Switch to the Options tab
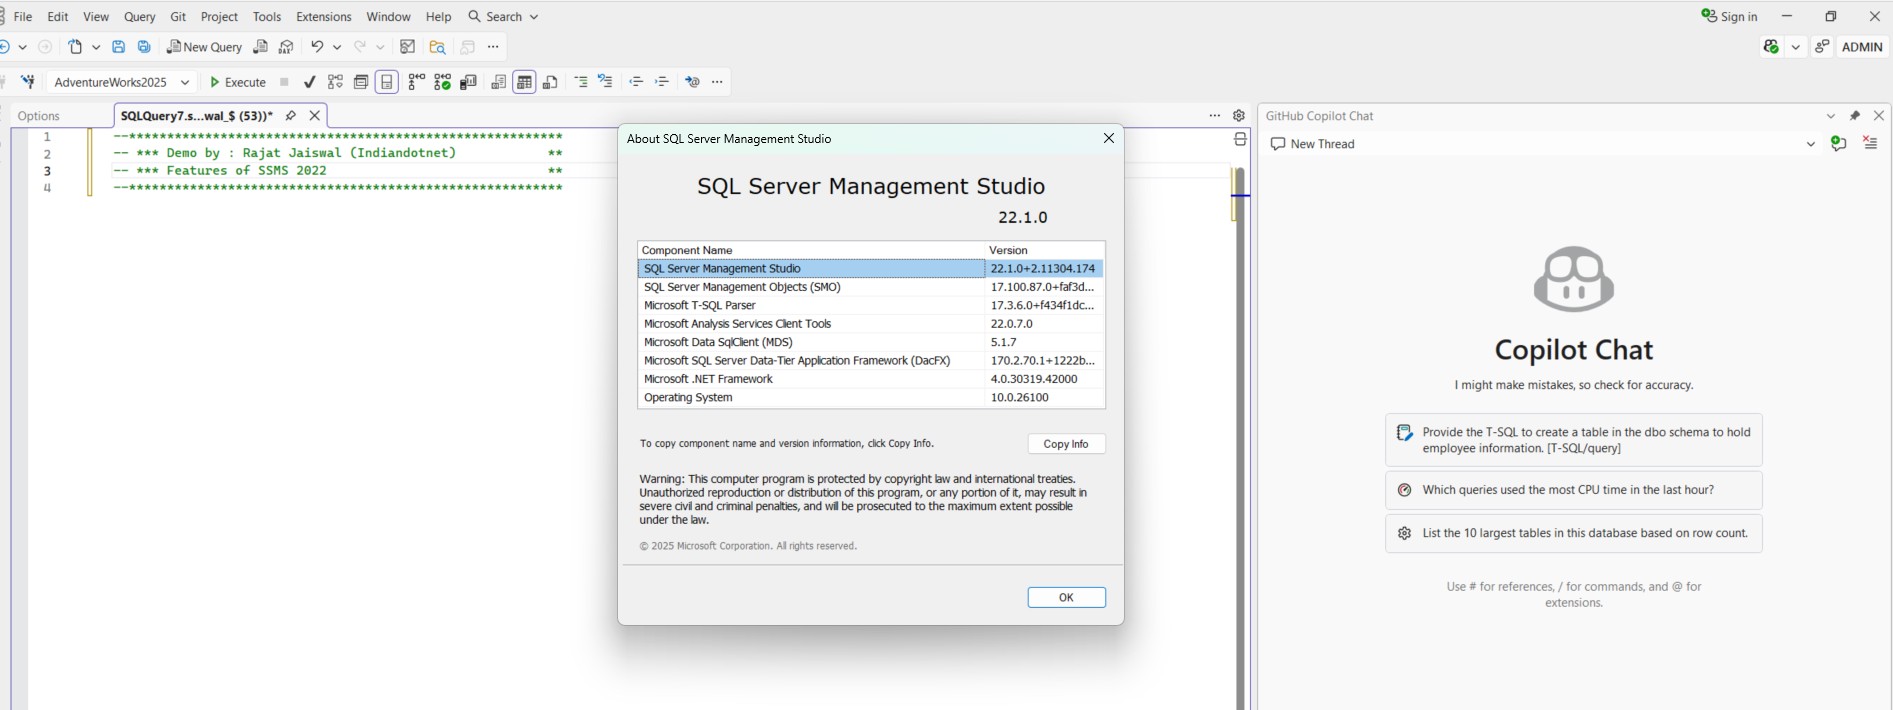 click(x=39, y=116)
